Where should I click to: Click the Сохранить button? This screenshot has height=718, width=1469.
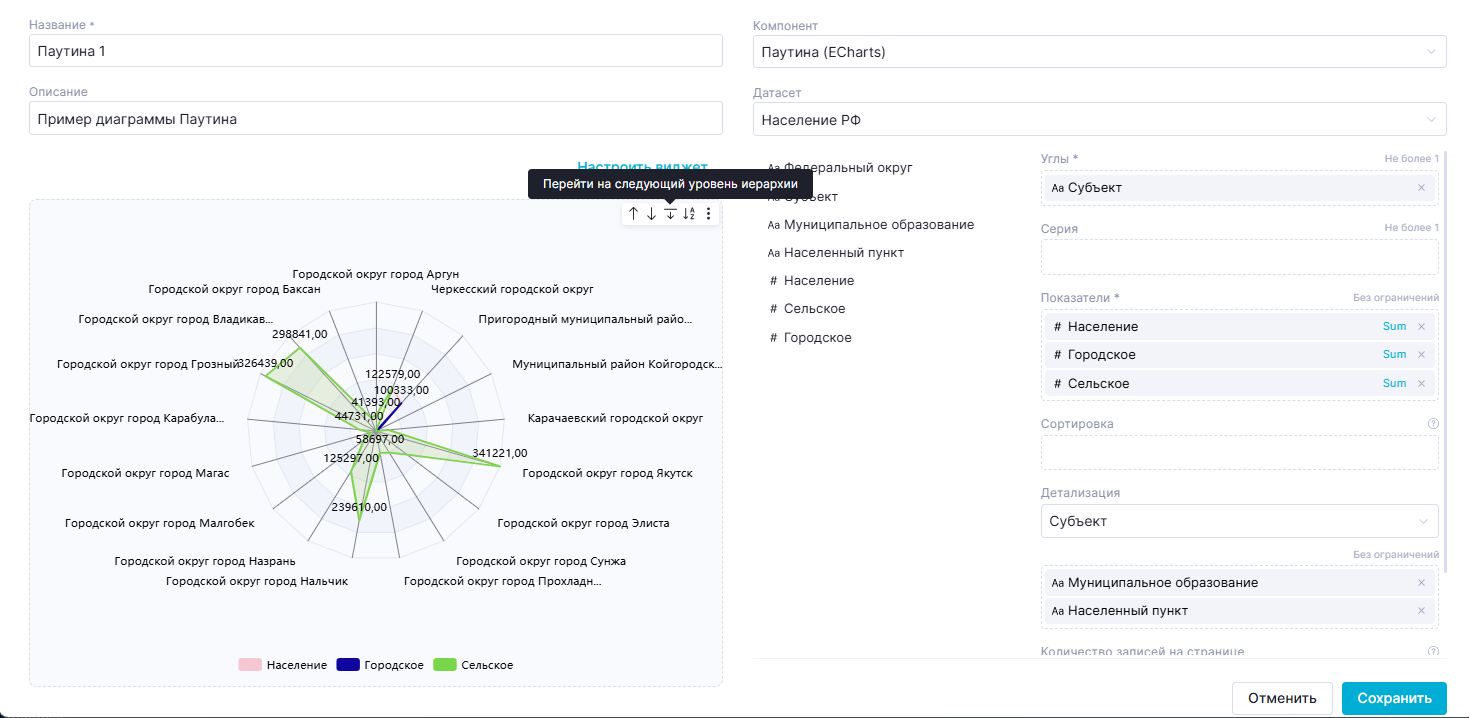click(x=1393, y=698)
